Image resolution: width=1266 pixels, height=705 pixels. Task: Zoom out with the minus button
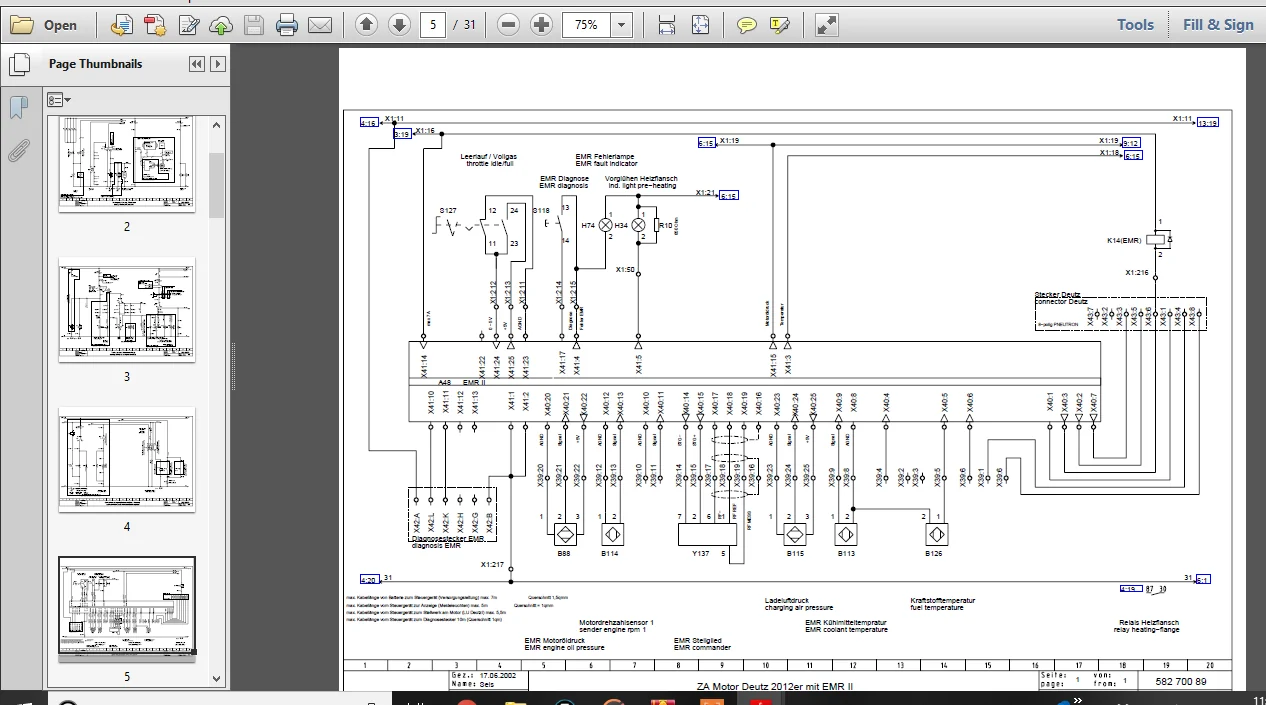508,25
